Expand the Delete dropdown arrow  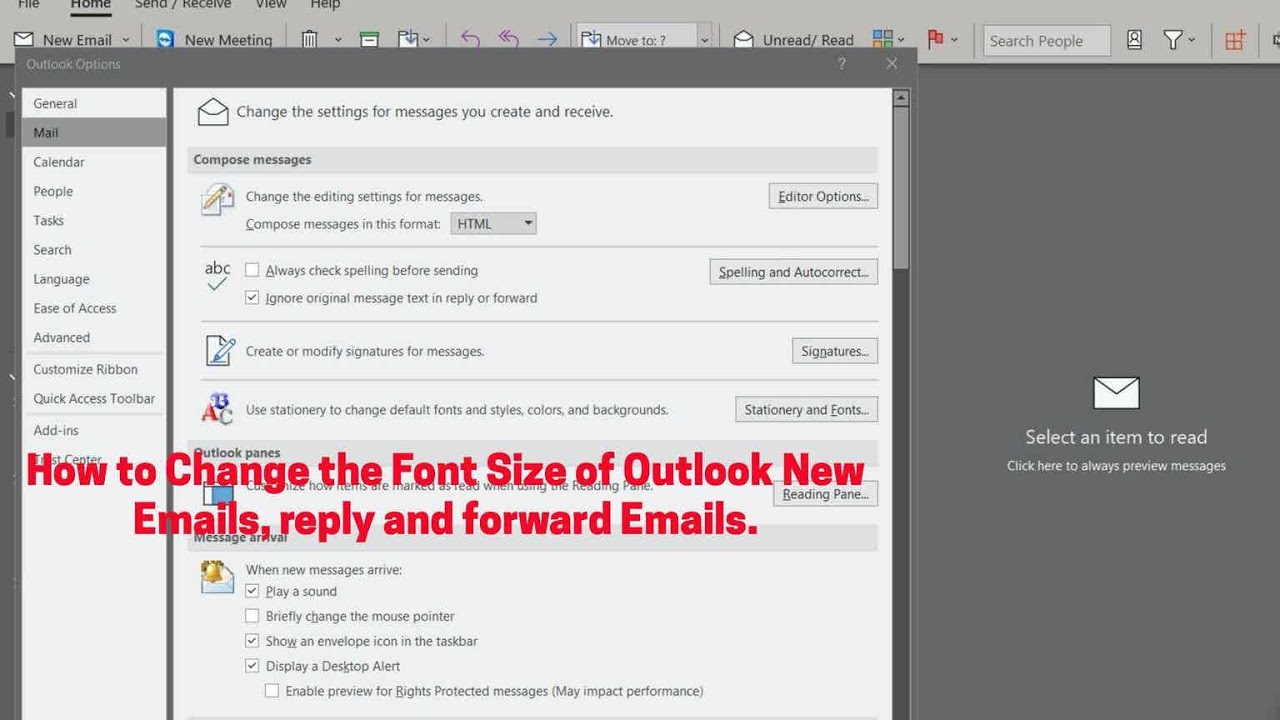[x=338, y=40]
